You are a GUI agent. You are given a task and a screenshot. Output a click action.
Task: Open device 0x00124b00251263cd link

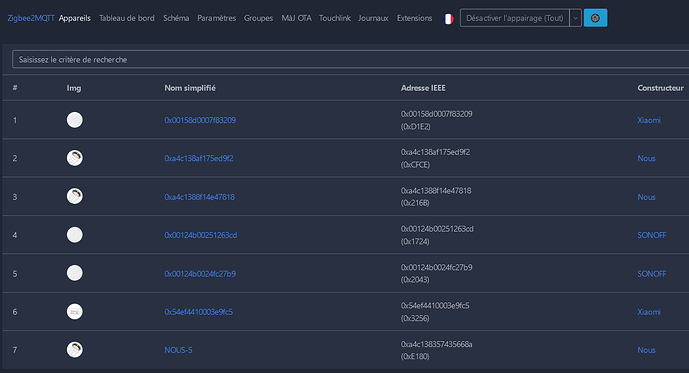(x=201, y=235)
